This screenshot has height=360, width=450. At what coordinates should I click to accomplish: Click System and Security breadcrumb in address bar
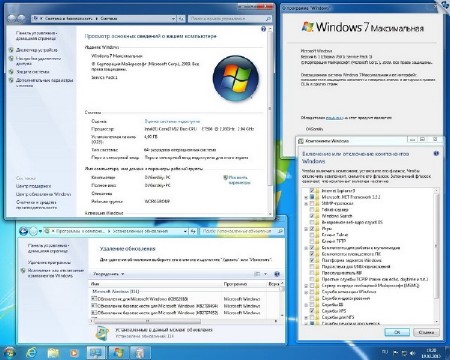69,19
